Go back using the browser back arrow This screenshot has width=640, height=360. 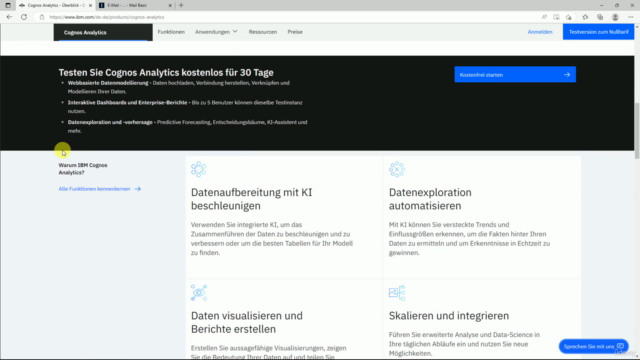click(9, 17)
